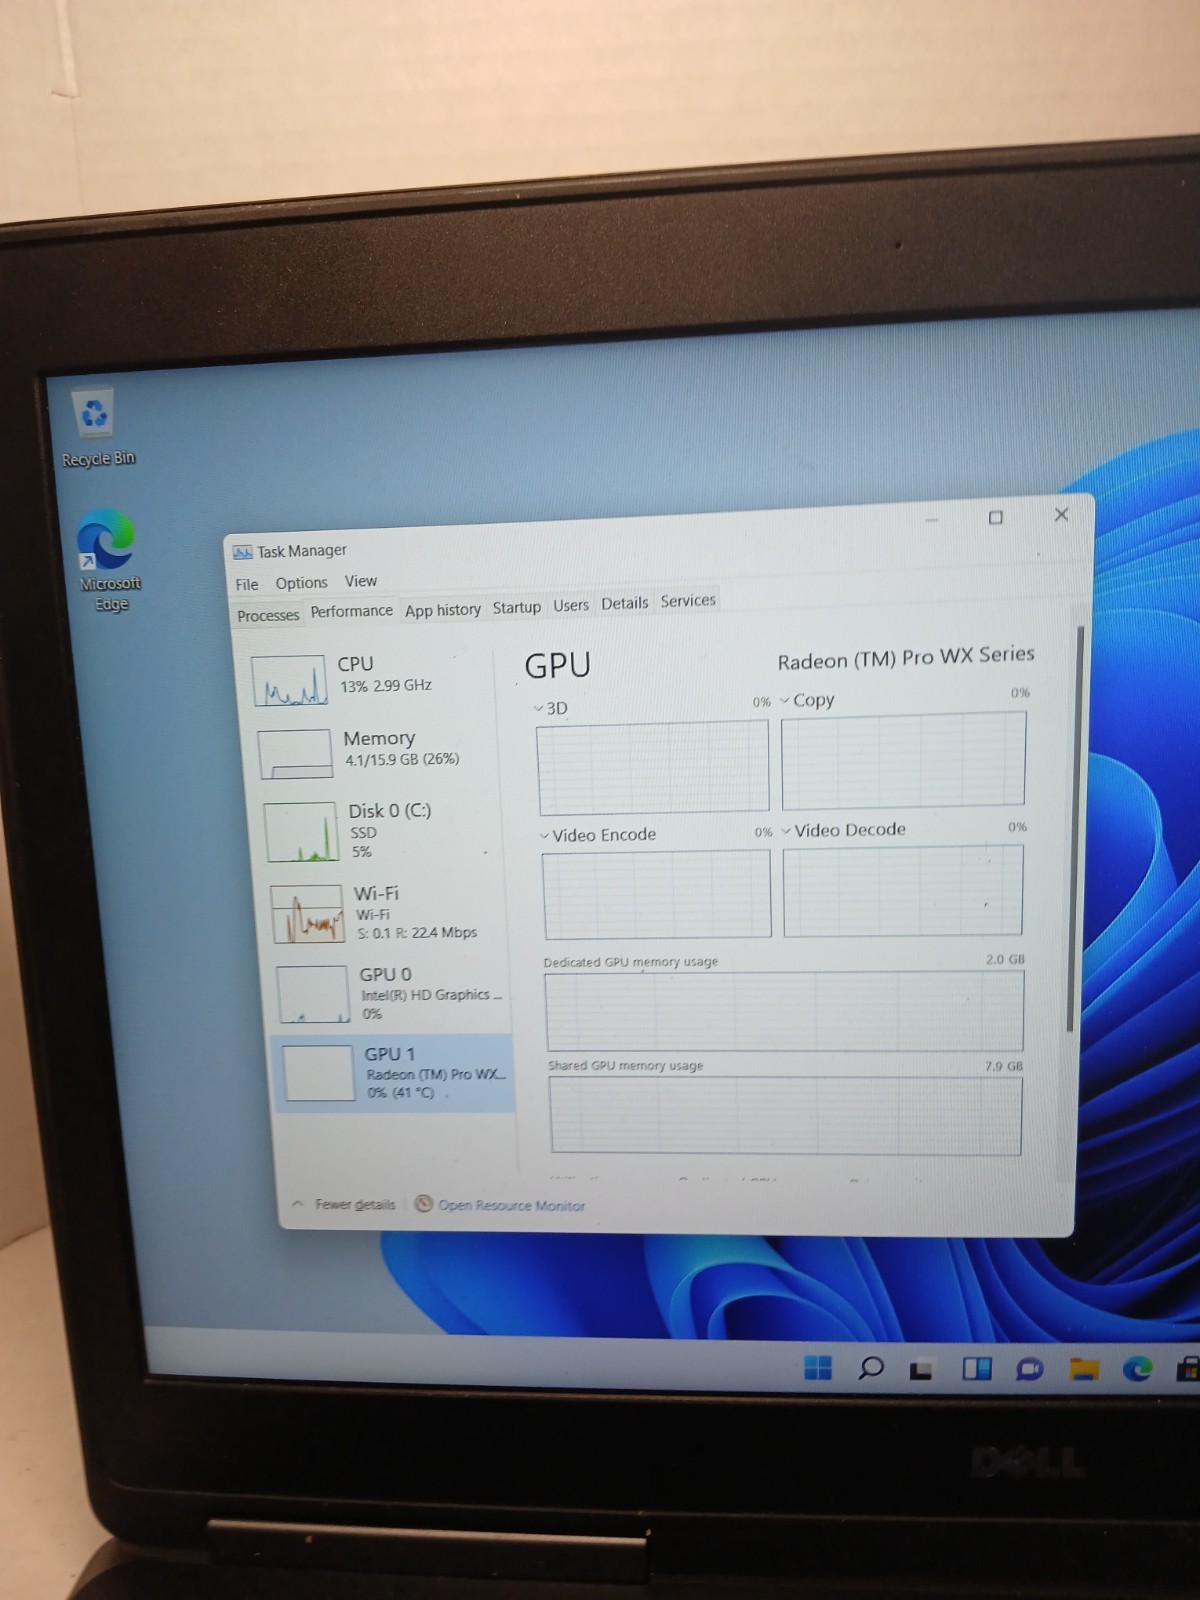Click the Dedicated GPU memory usage graph
The image size is (1200, 1600).
coord(785,1011)
